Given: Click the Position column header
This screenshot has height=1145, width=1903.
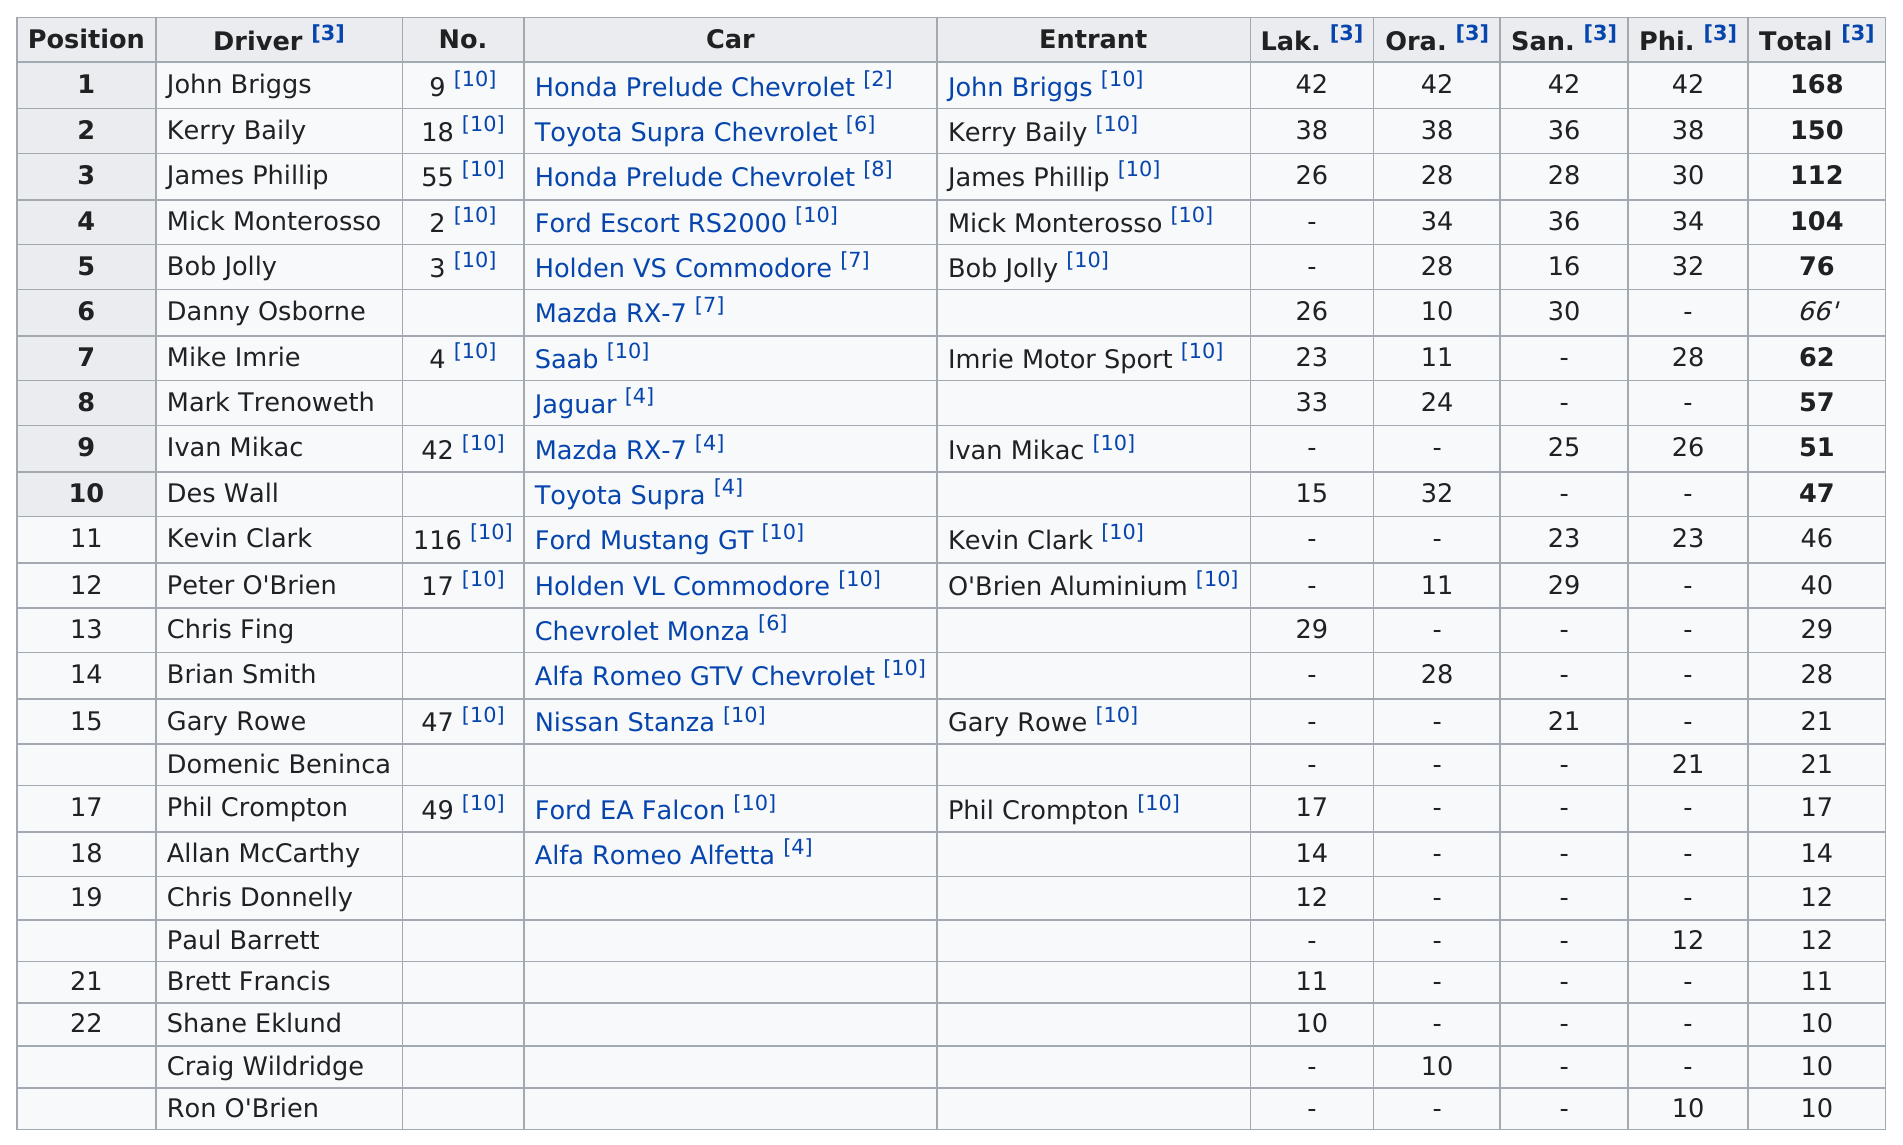Looking at the screenshot, I should (x=86, y=40).
